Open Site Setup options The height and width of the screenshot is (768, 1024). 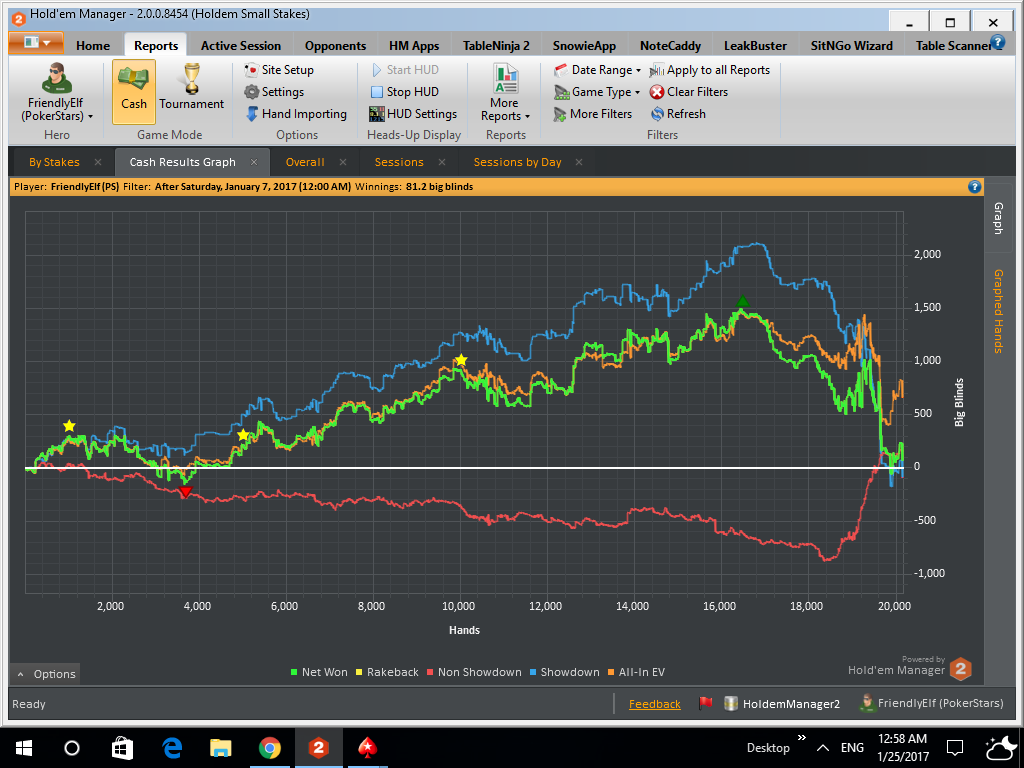click(x=279, y=70)
